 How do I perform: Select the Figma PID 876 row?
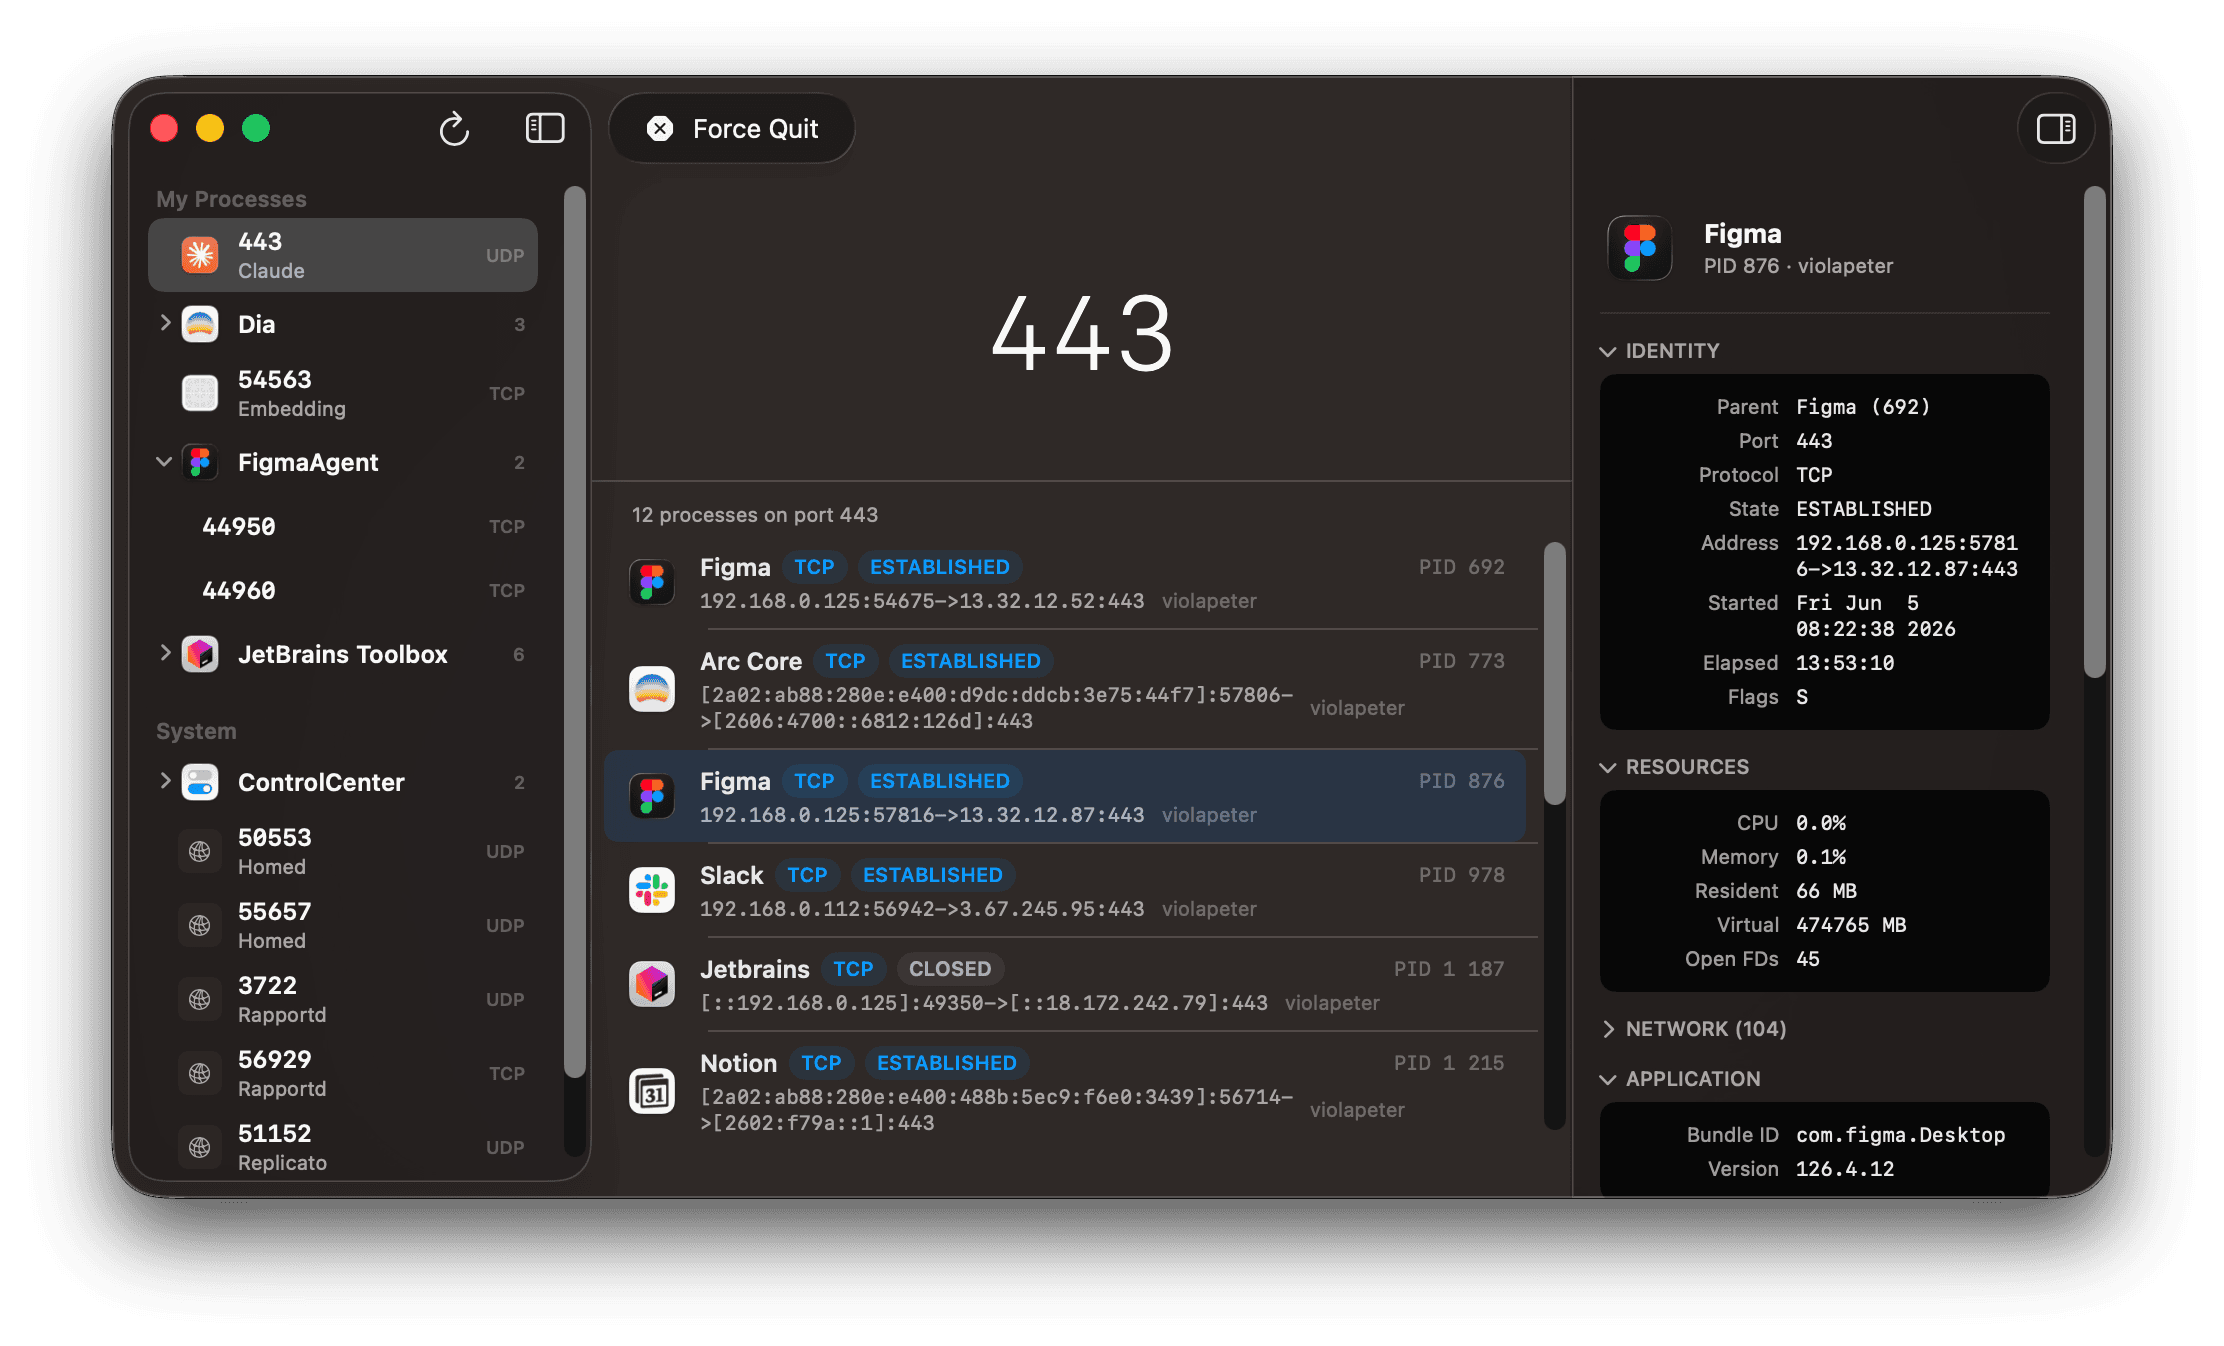pyautogui.click(x=1066, y=796)
